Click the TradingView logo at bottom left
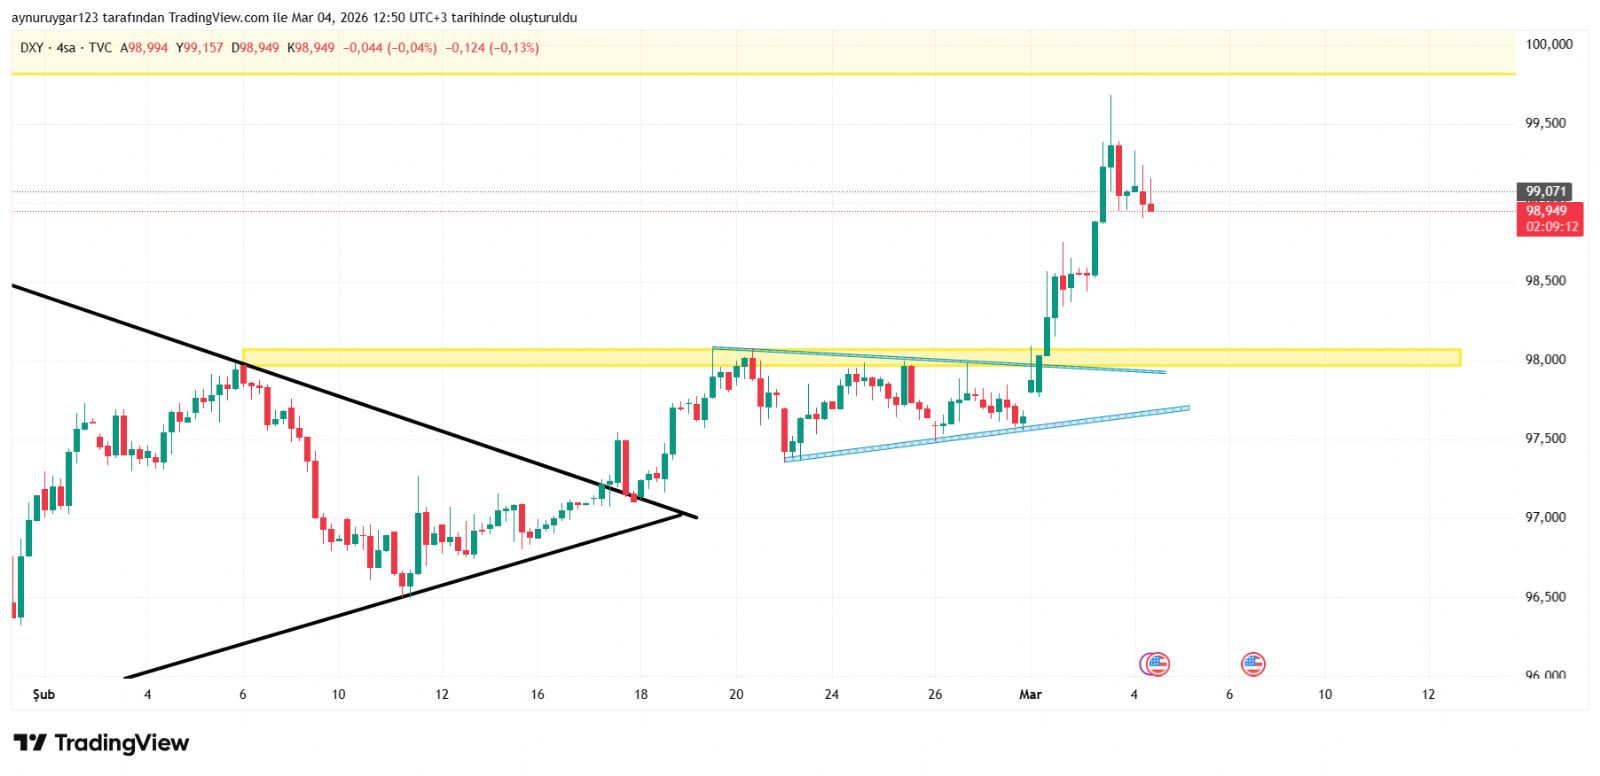This screenshot has width=1600, height=776. (x=101, y=743)
